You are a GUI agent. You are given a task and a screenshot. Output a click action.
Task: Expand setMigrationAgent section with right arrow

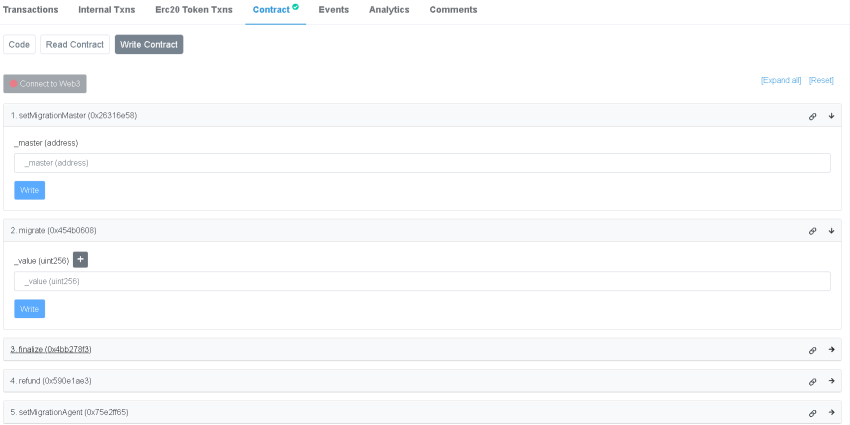tap(831, 413)
